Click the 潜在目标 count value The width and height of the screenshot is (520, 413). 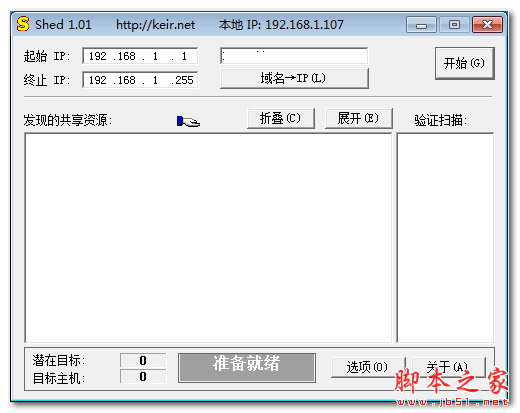[x=143, y=360]
